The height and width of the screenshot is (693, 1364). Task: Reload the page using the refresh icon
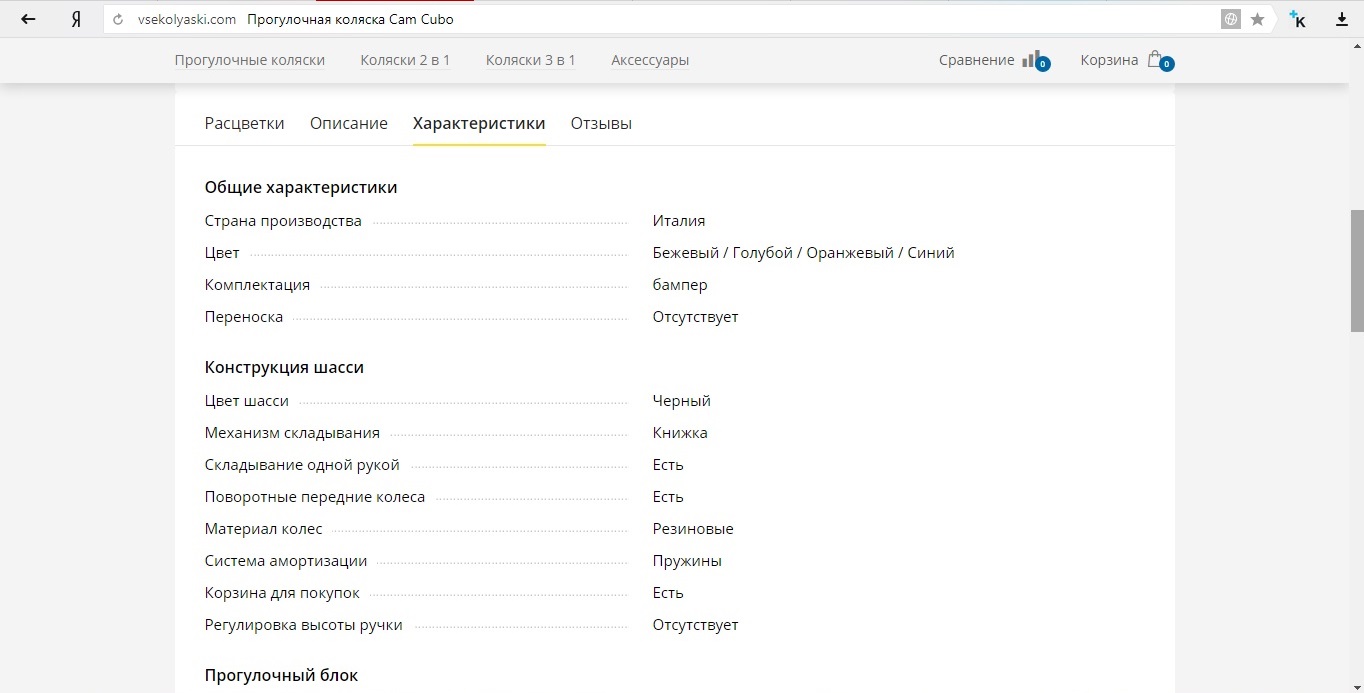point(119,19)
